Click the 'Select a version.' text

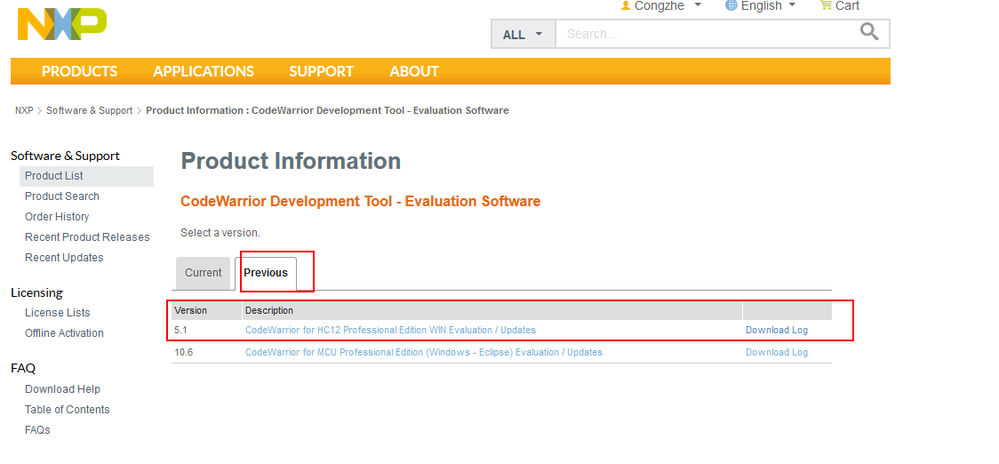(x=220, y=233)
